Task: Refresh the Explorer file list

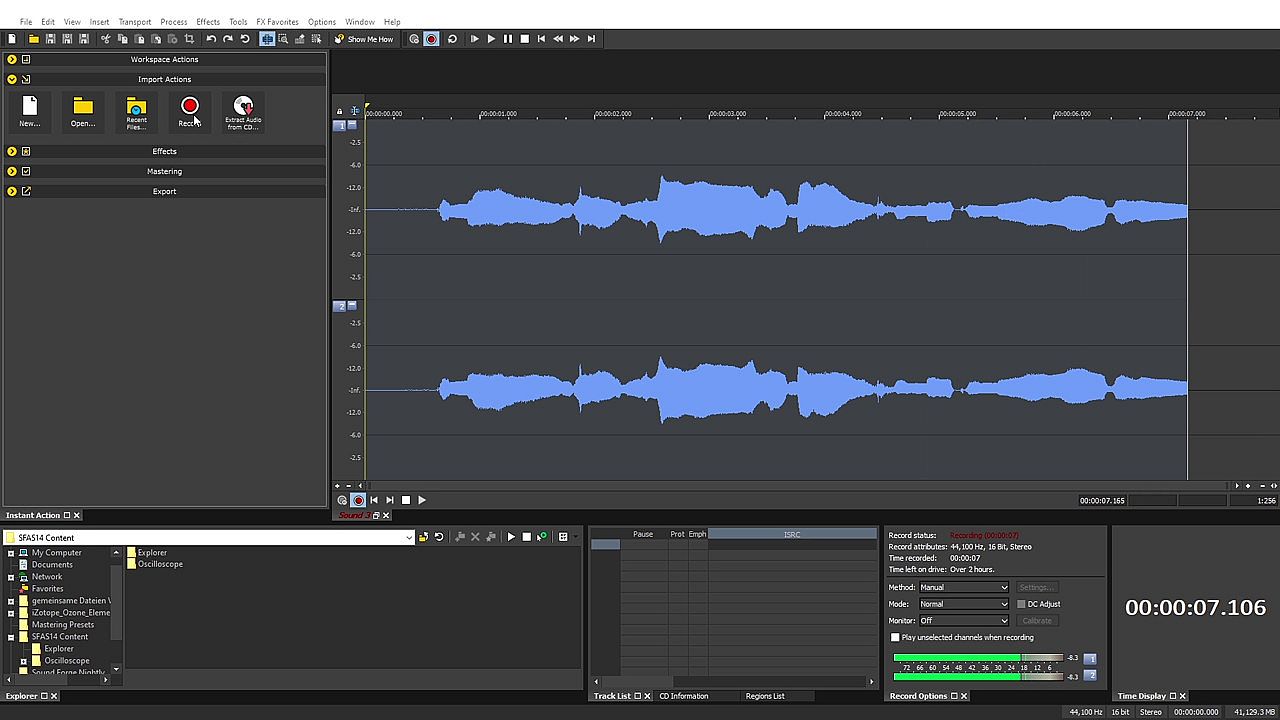Action: click(438, 537)
